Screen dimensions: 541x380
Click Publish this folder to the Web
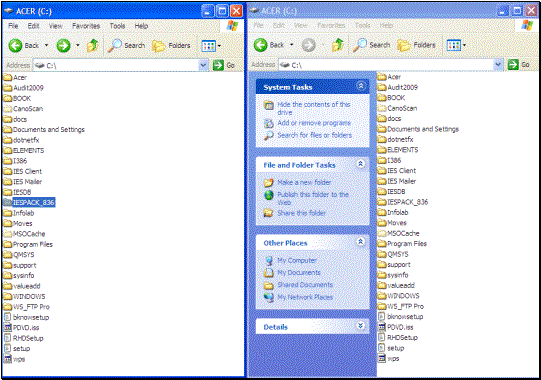pos(313,198)
